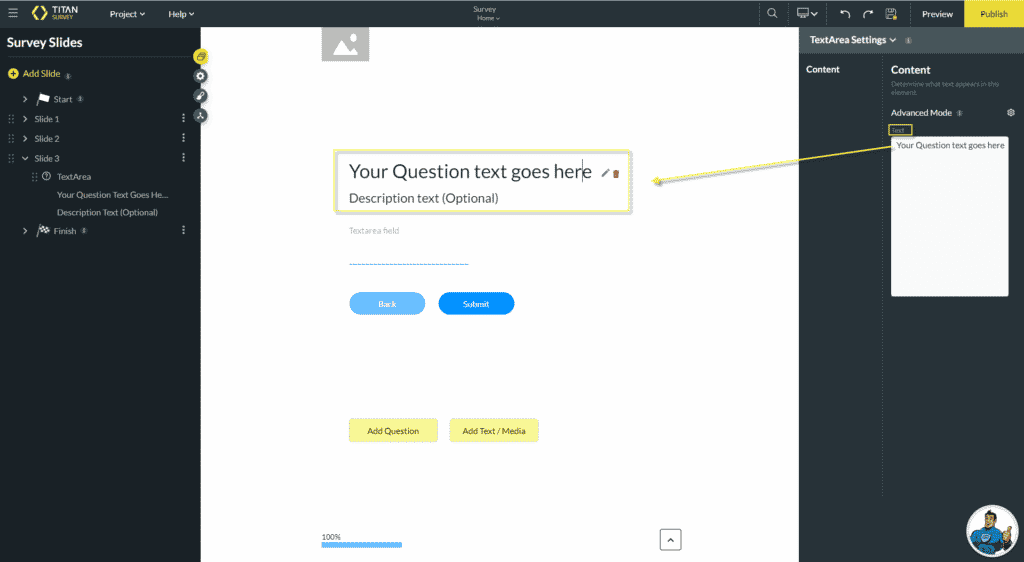Viewport: 1024px width, 562px height.
Task: Click the yellow Publish button
Action: (994, 14)
